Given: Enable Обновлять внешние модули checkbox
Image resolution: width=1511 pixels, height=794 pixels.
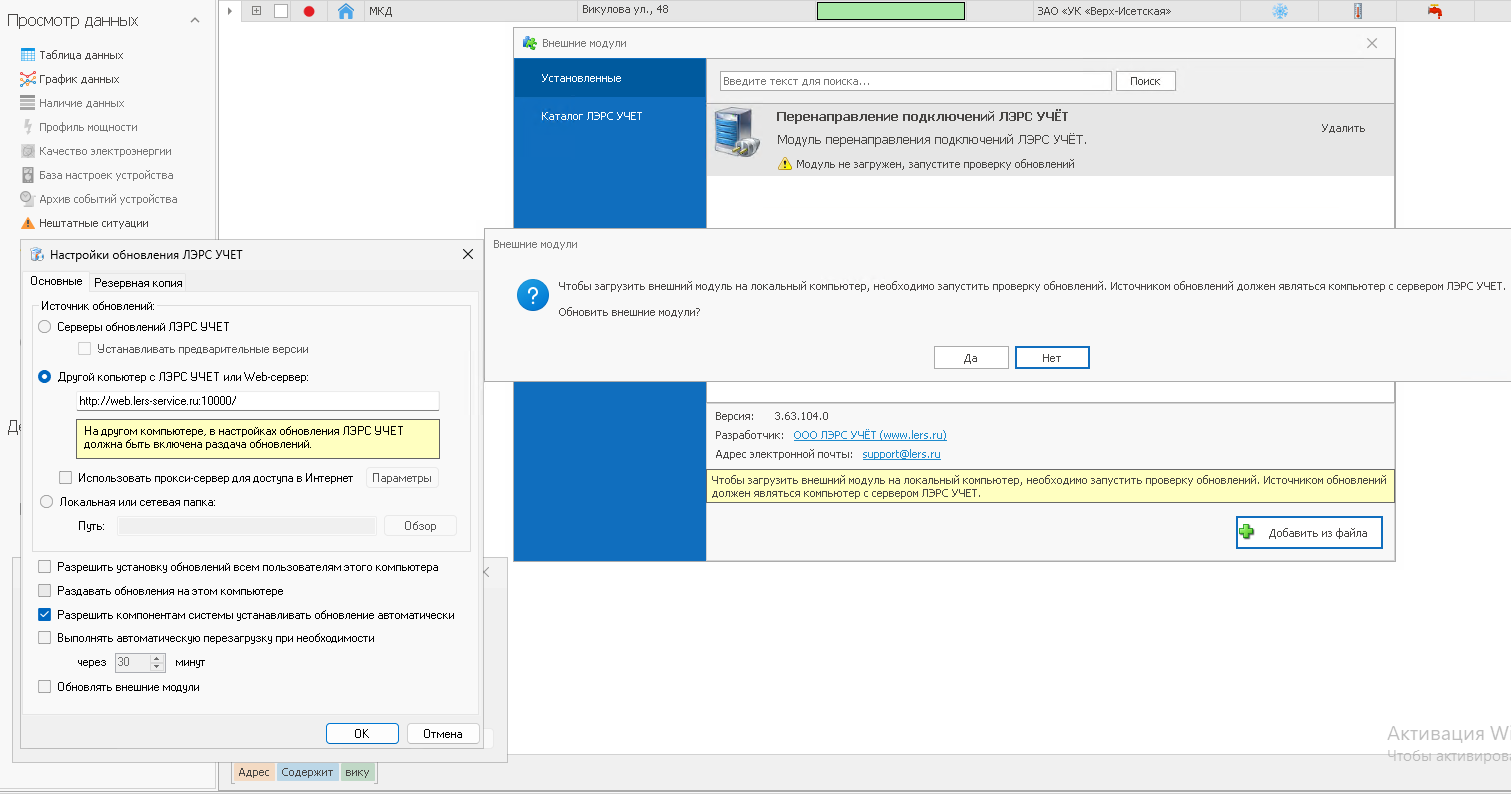Looking at the screenshot, I should point(44,687).
